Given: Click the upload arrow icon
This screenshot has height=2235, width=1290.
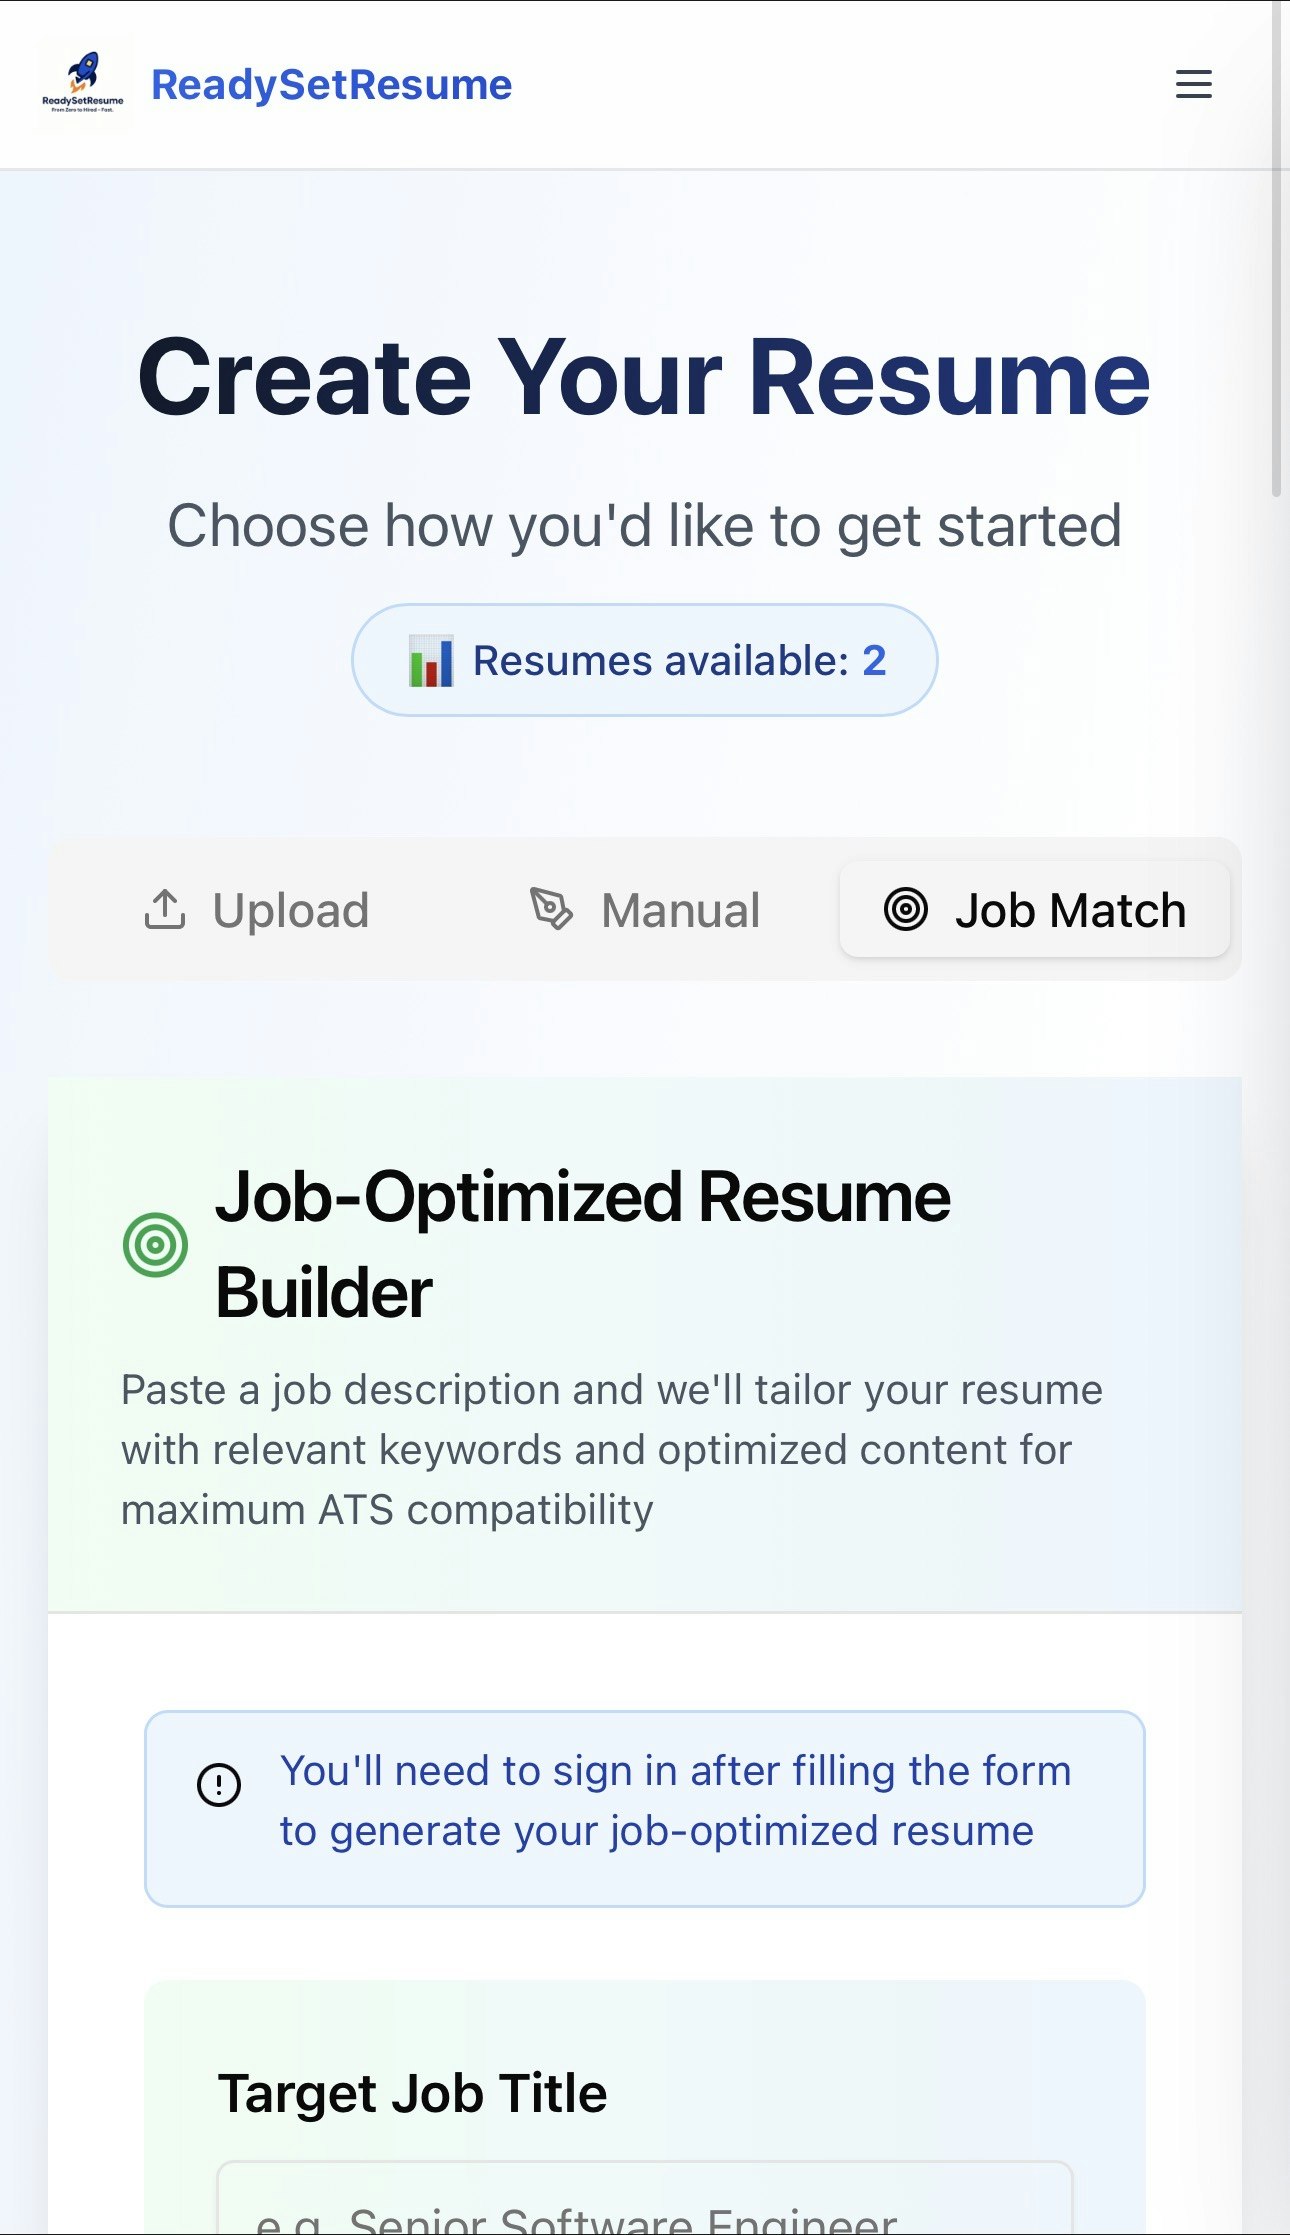Looking at the screenshot, I should coord(165,909).
